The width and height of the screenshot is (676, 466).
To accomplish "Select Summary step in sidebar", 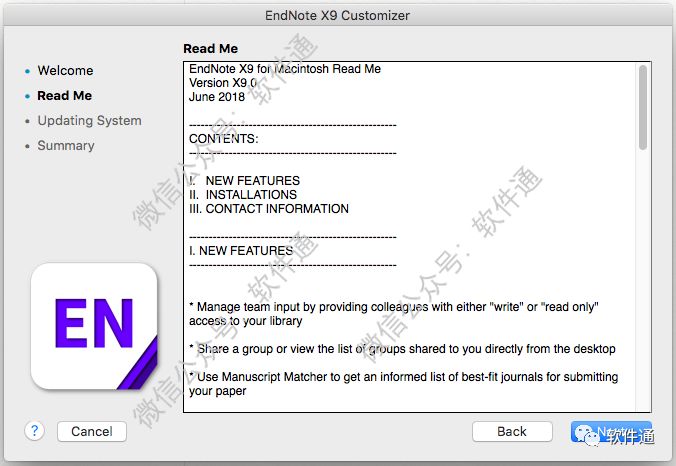I will [x=66, y=145].
